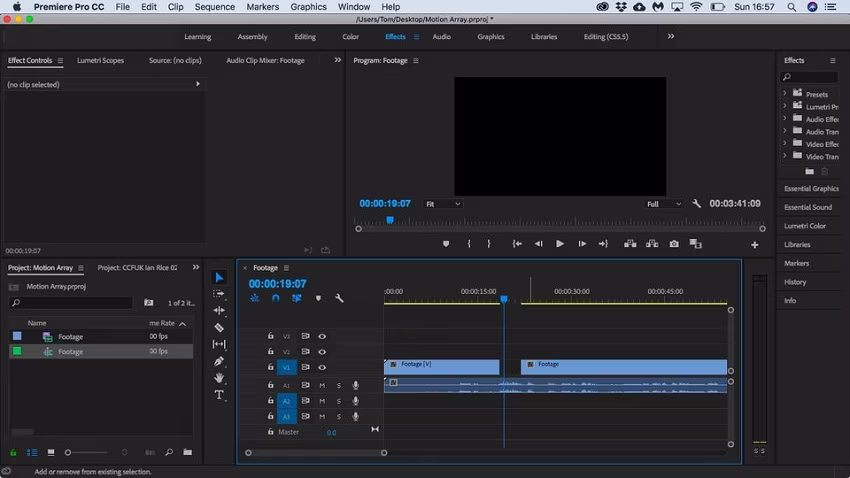The width and height of the screenshot is (850, 478).
Task: Select the Razor tool in the tools panel
Action: 219,327
